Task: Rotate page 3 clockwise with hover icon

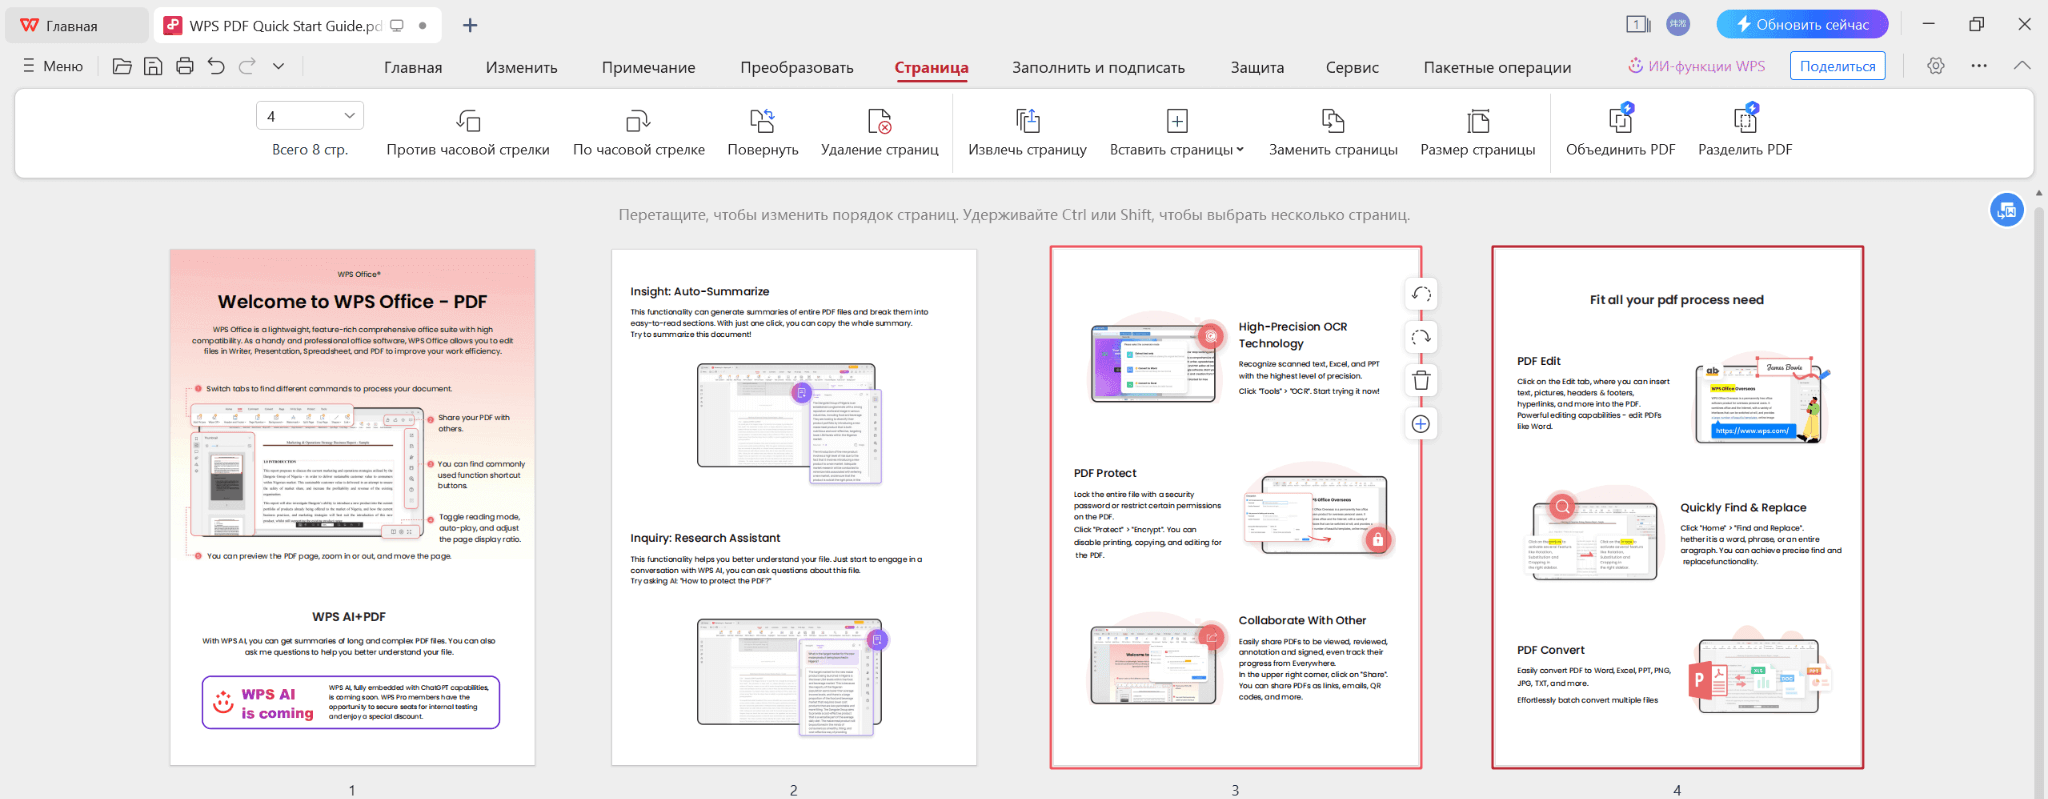Action: (1421, 337)
